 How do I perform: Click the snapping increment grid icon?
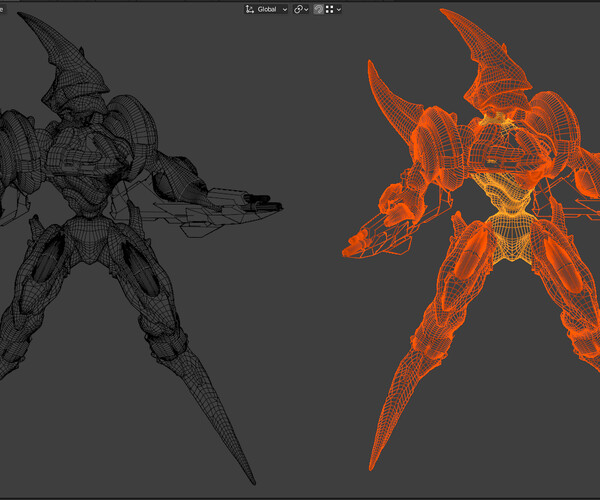click(329, 9)
